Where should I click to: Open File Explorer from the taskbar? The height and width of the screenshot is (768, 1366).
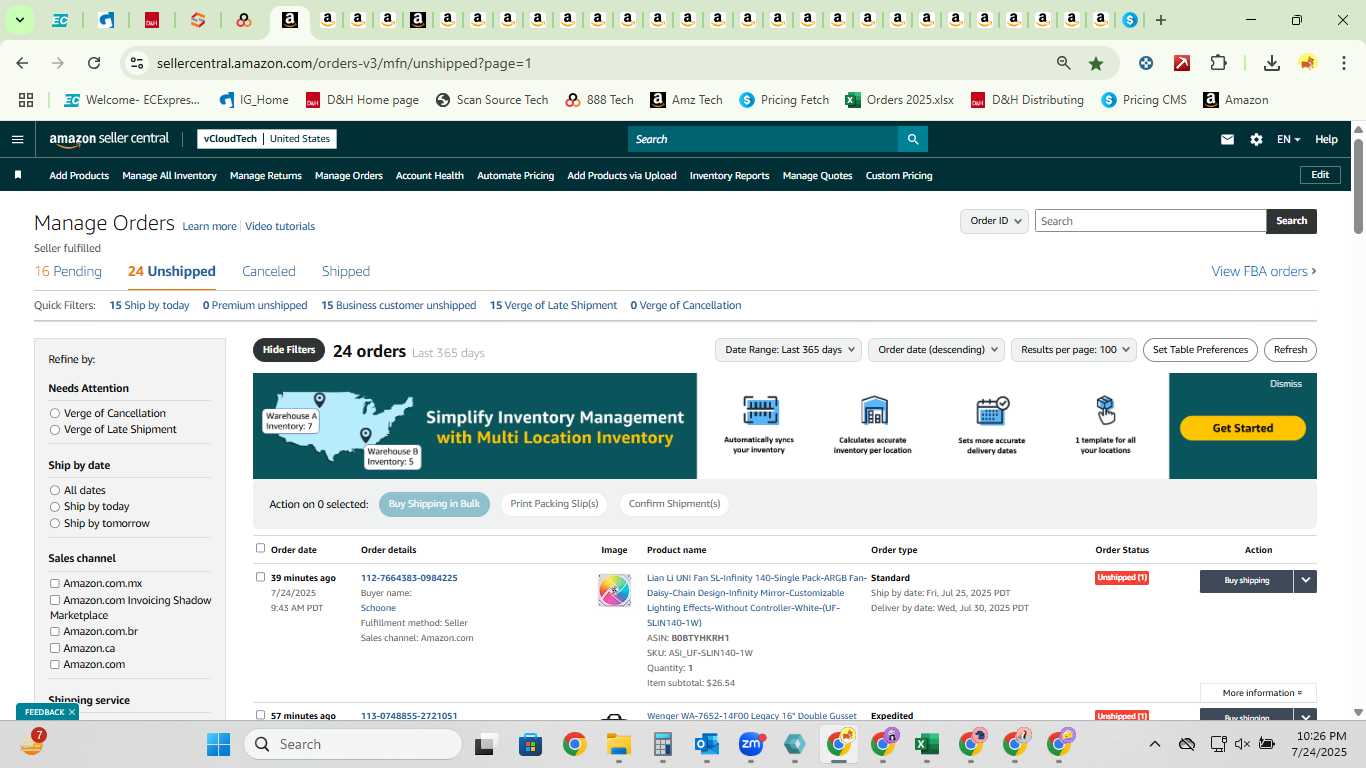(x=618, y=744)
